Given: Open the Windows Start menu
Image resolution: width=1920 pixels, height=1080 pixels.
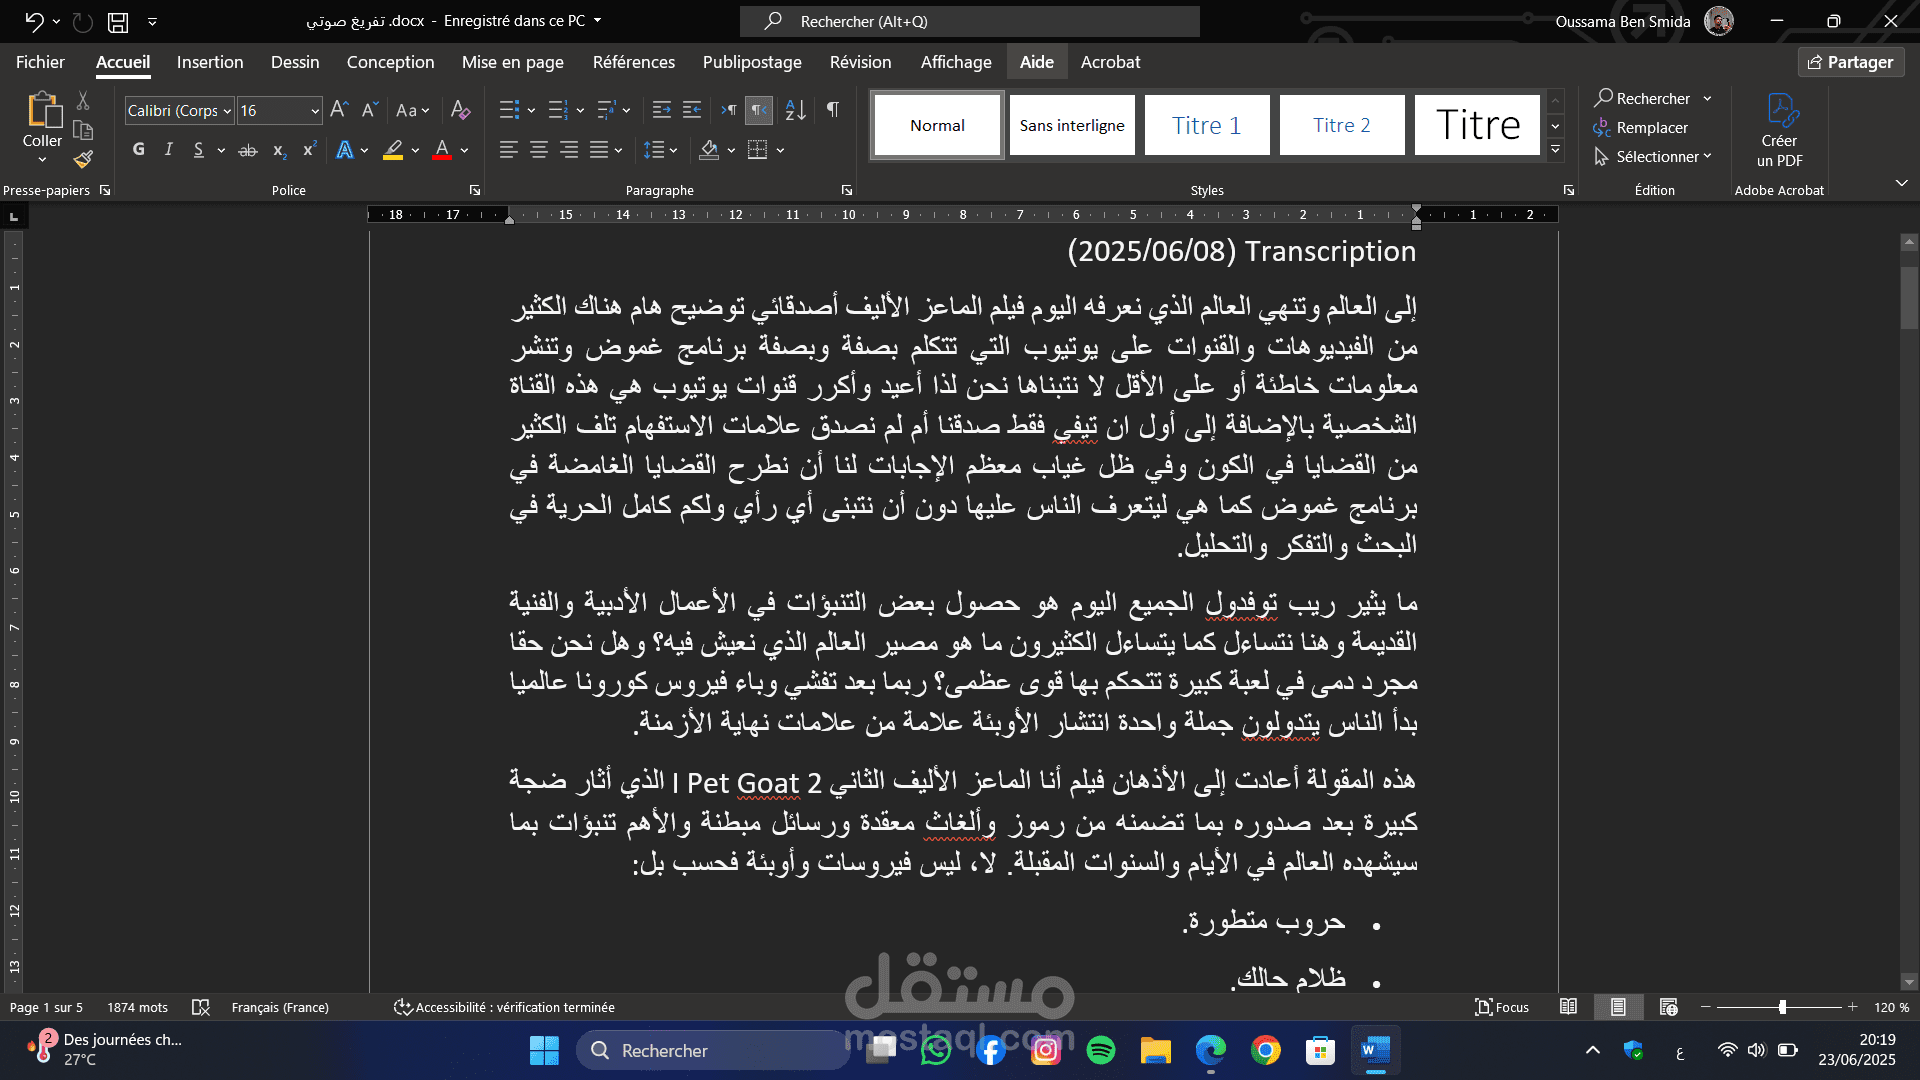Looking at the screenshot, I should 544,1050.
